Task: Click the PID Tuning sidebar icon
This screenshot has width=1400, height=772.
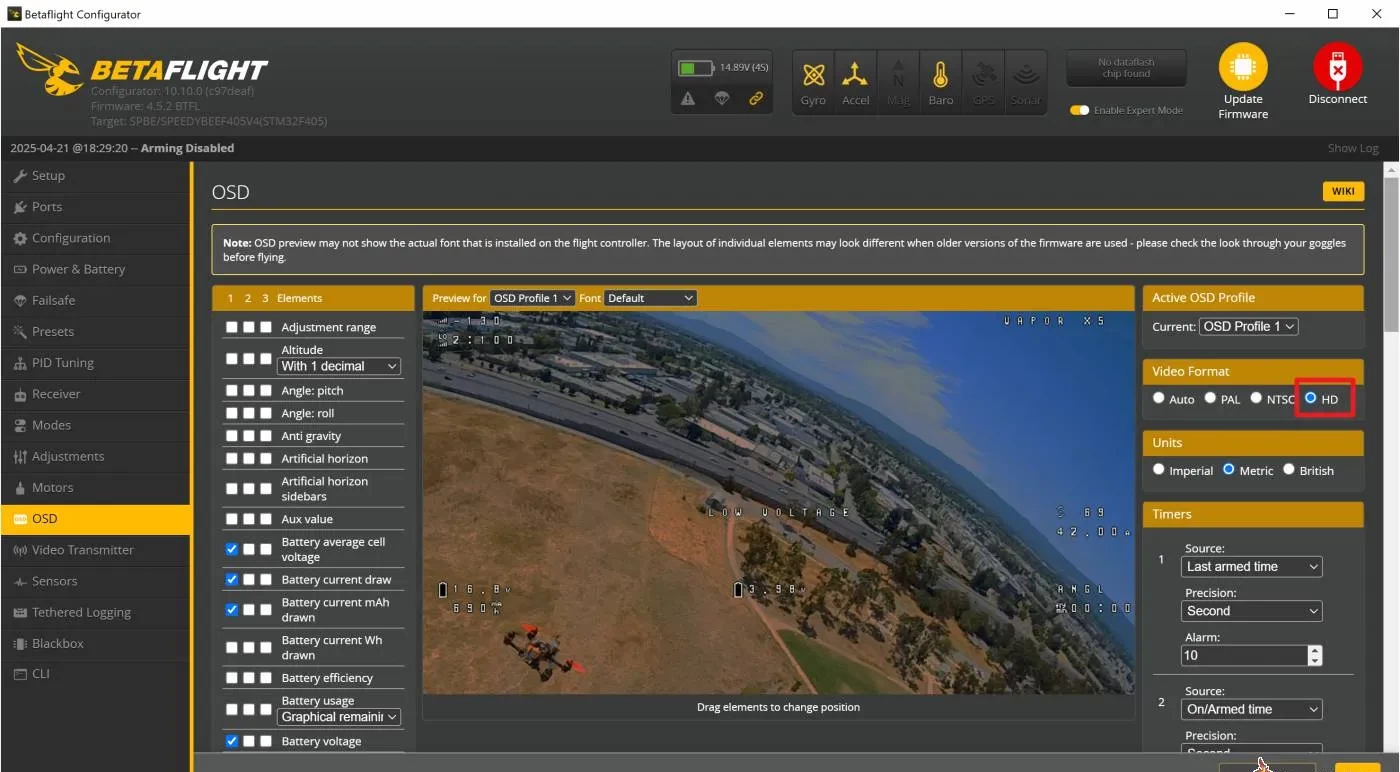Action: (x=20, y=363)
